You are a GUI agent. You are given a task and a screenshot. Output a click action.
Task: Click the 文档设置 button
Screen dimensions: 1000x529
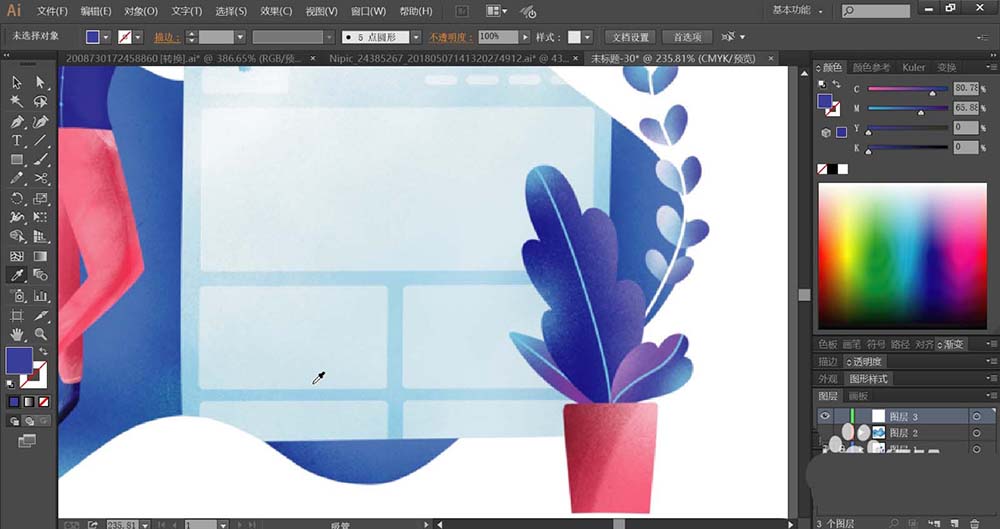click(x=631, y=37)
